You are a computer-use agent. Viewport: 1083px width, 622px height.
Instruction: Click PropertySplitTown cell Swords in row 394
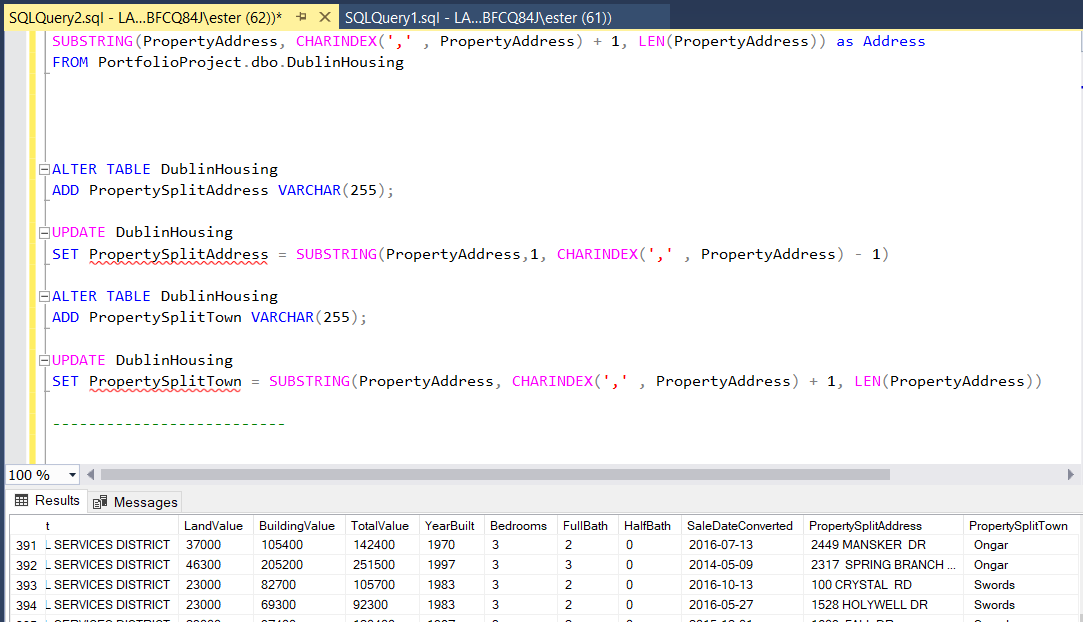pyautogui.click(x=1022, y=605)
